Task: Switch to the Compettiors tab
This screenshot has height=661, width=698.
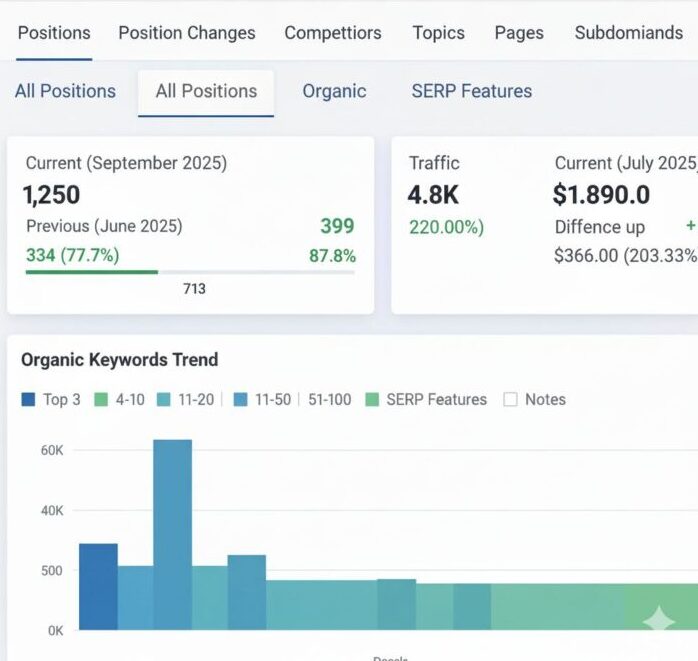Action: click(x=333, y=33)
